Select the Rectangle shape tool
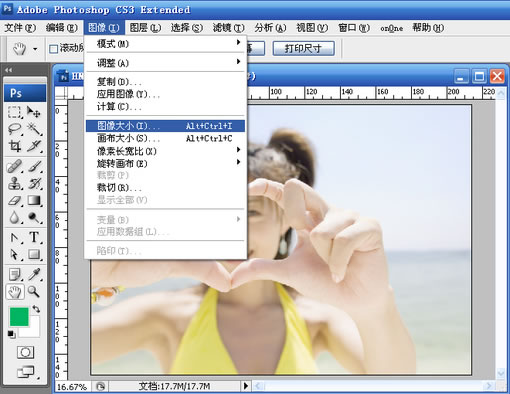 coord(34,254)
